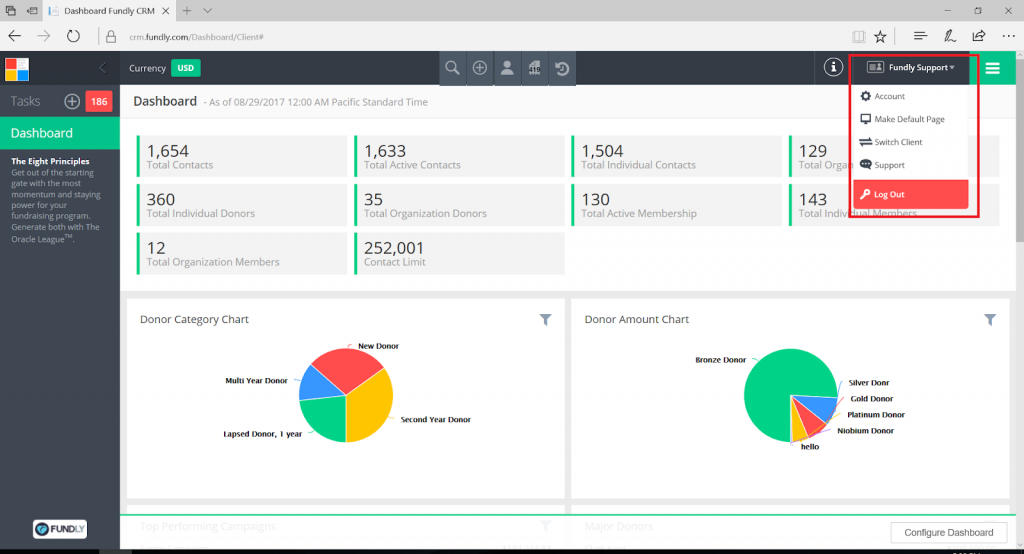Click the browser back arrow
This screenshot has width=1024, height=554.
click(x=14, y=37)
